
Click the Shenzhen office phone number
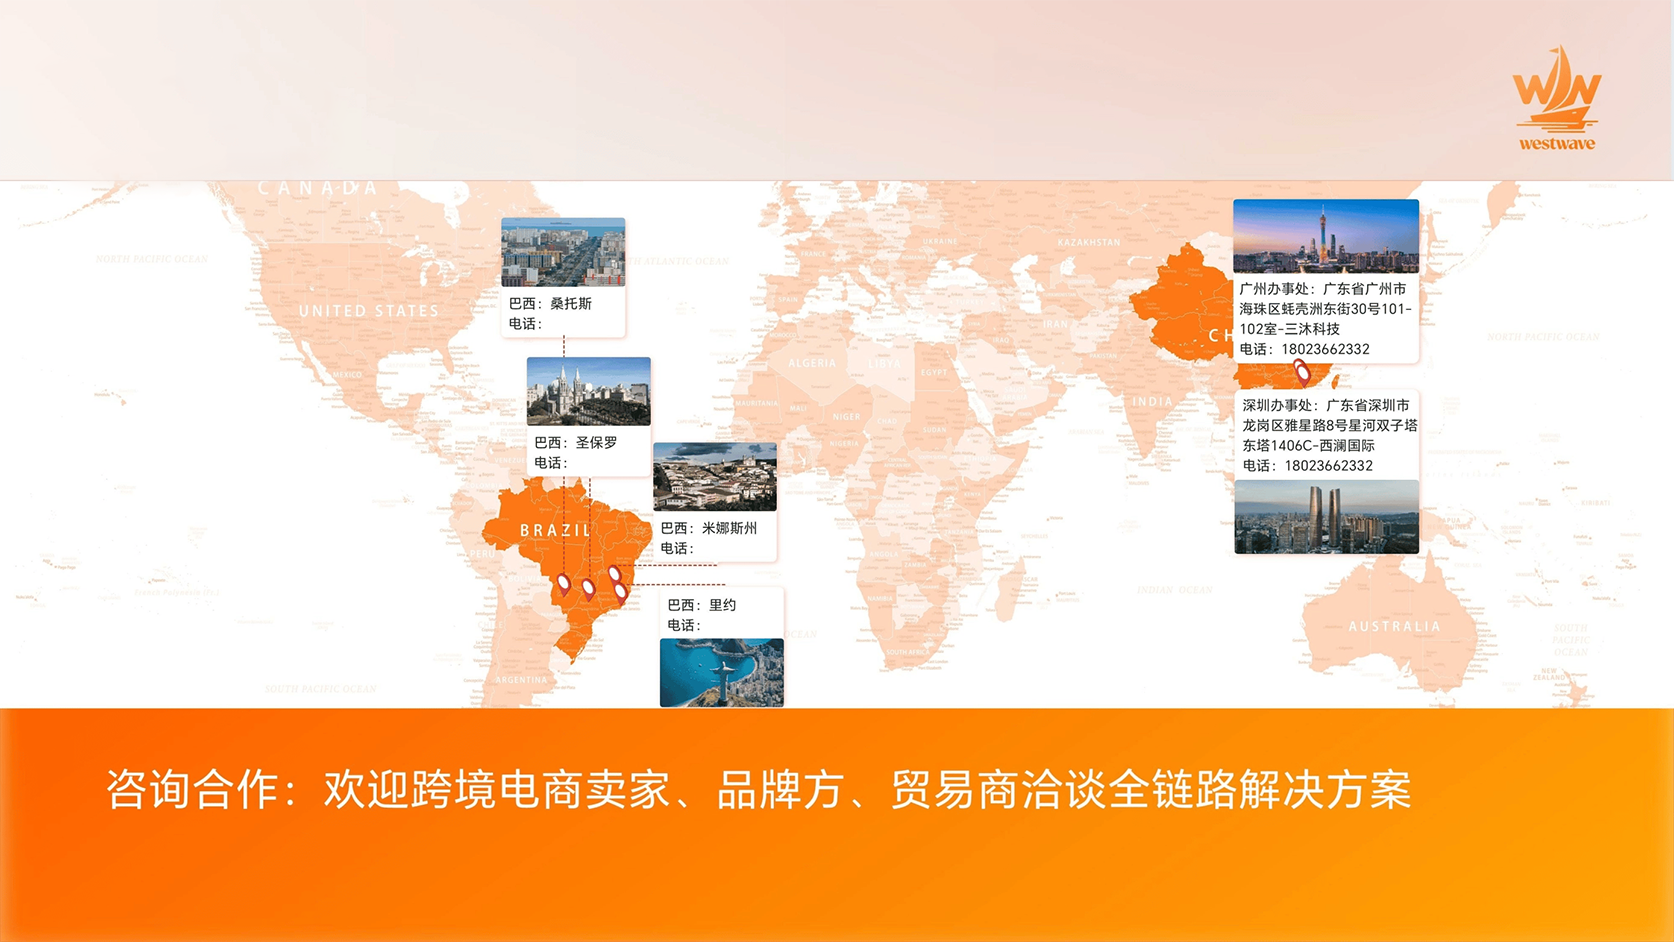[x=1328, y=466]
